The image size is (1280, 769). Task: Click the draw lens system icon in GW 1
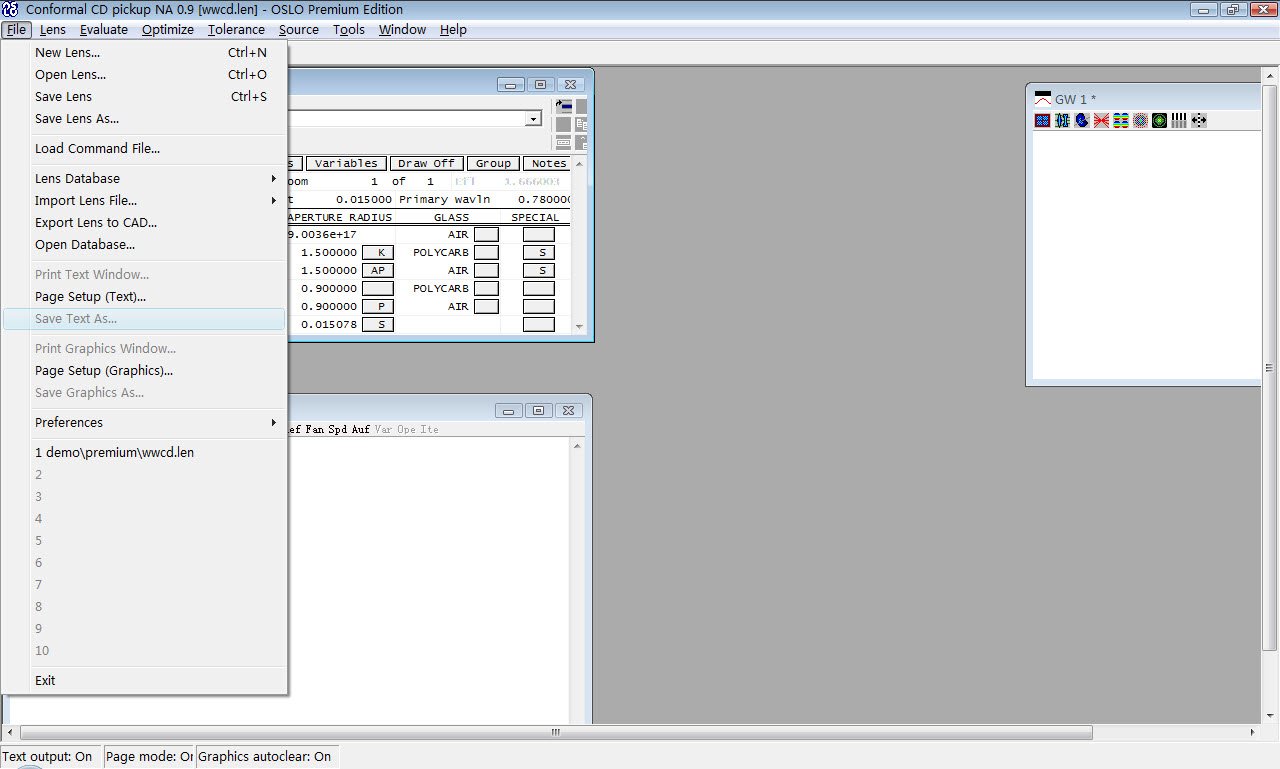(x=1062, y=120)
